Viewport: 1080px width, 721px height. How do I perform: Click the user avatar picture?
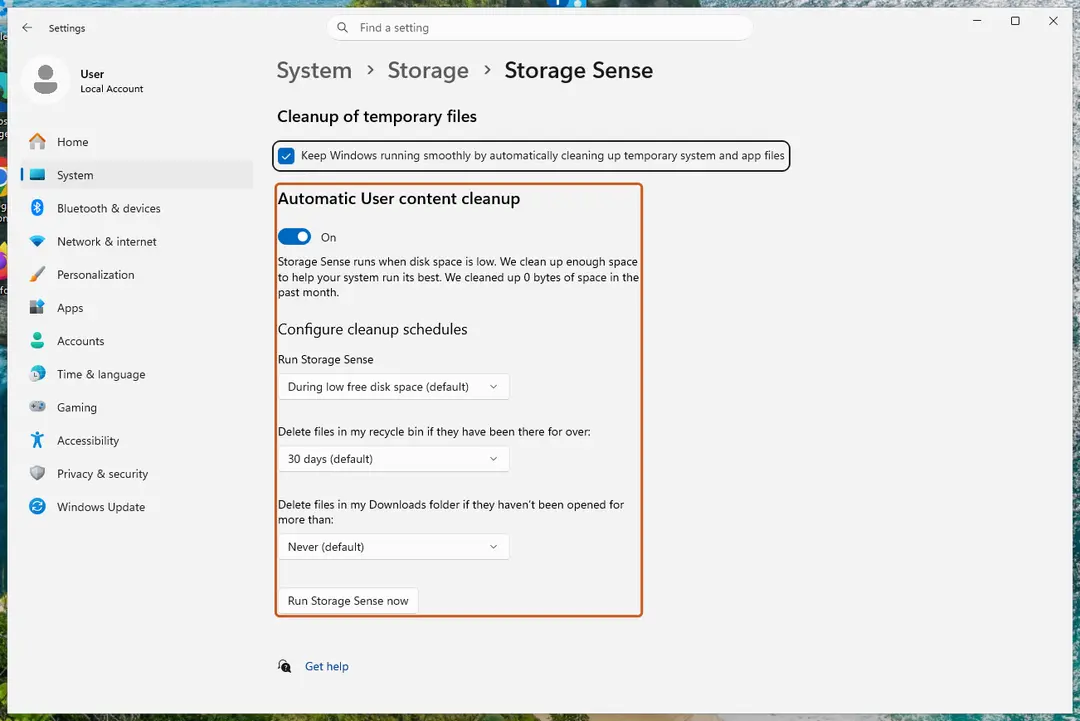click(45, 80)
